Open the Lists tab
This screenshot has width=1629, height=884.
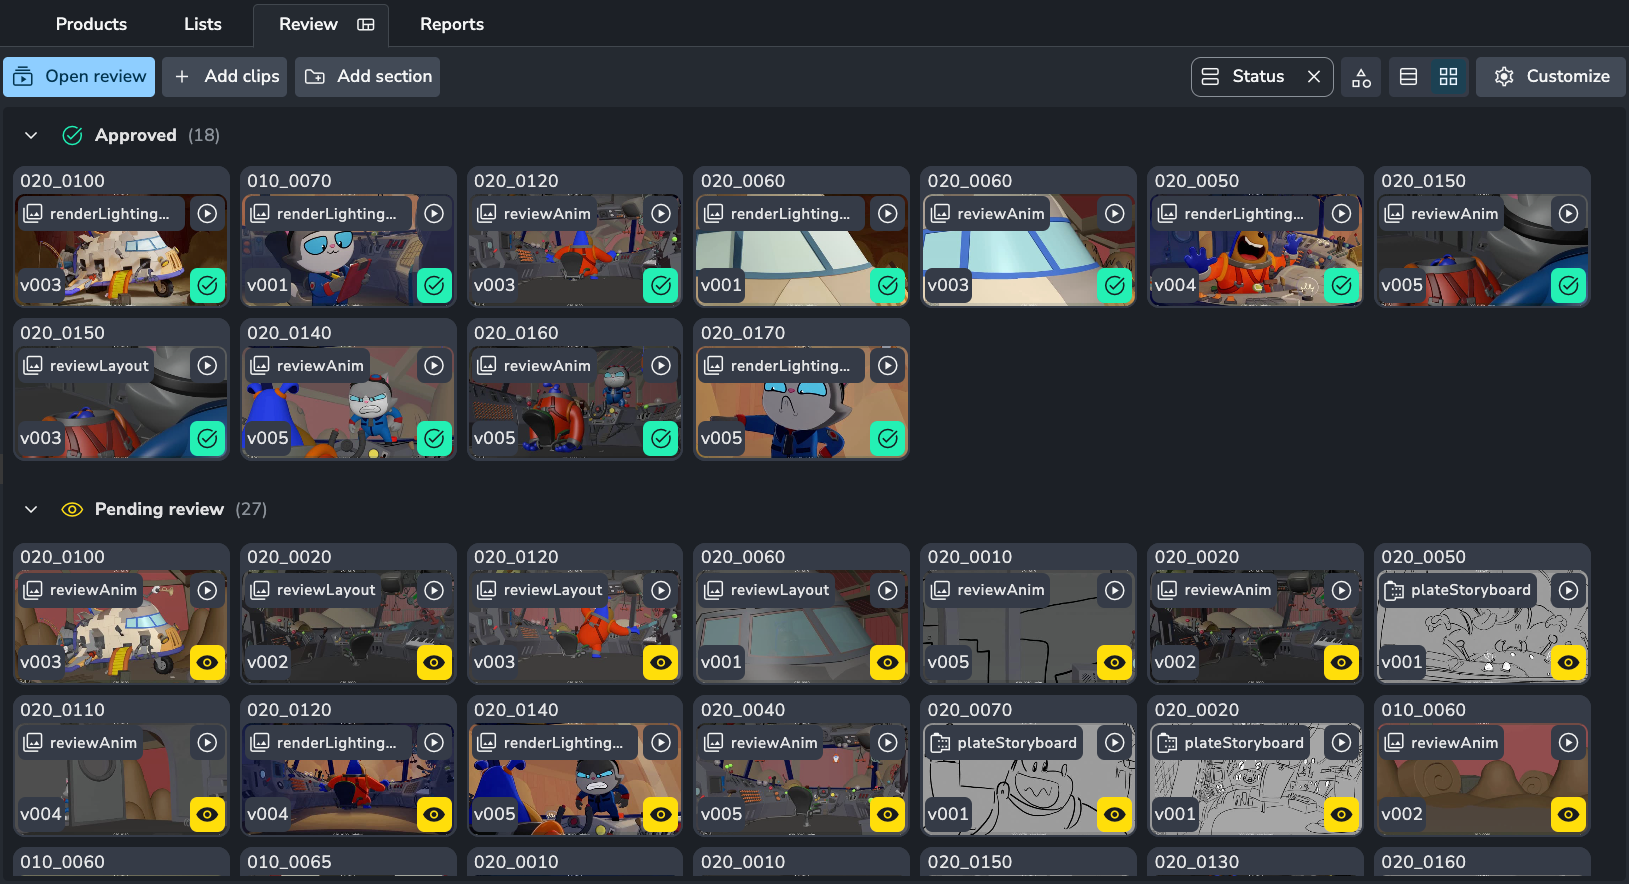[x=203, y=24]
